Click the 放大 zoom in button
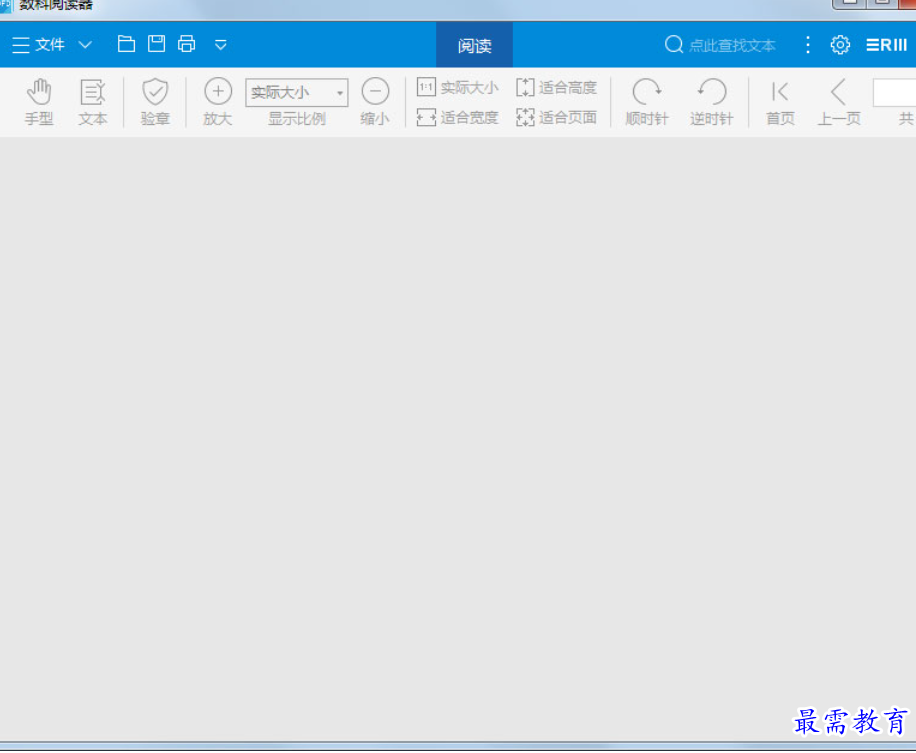The image size is (916, 753). click(218, 102)
